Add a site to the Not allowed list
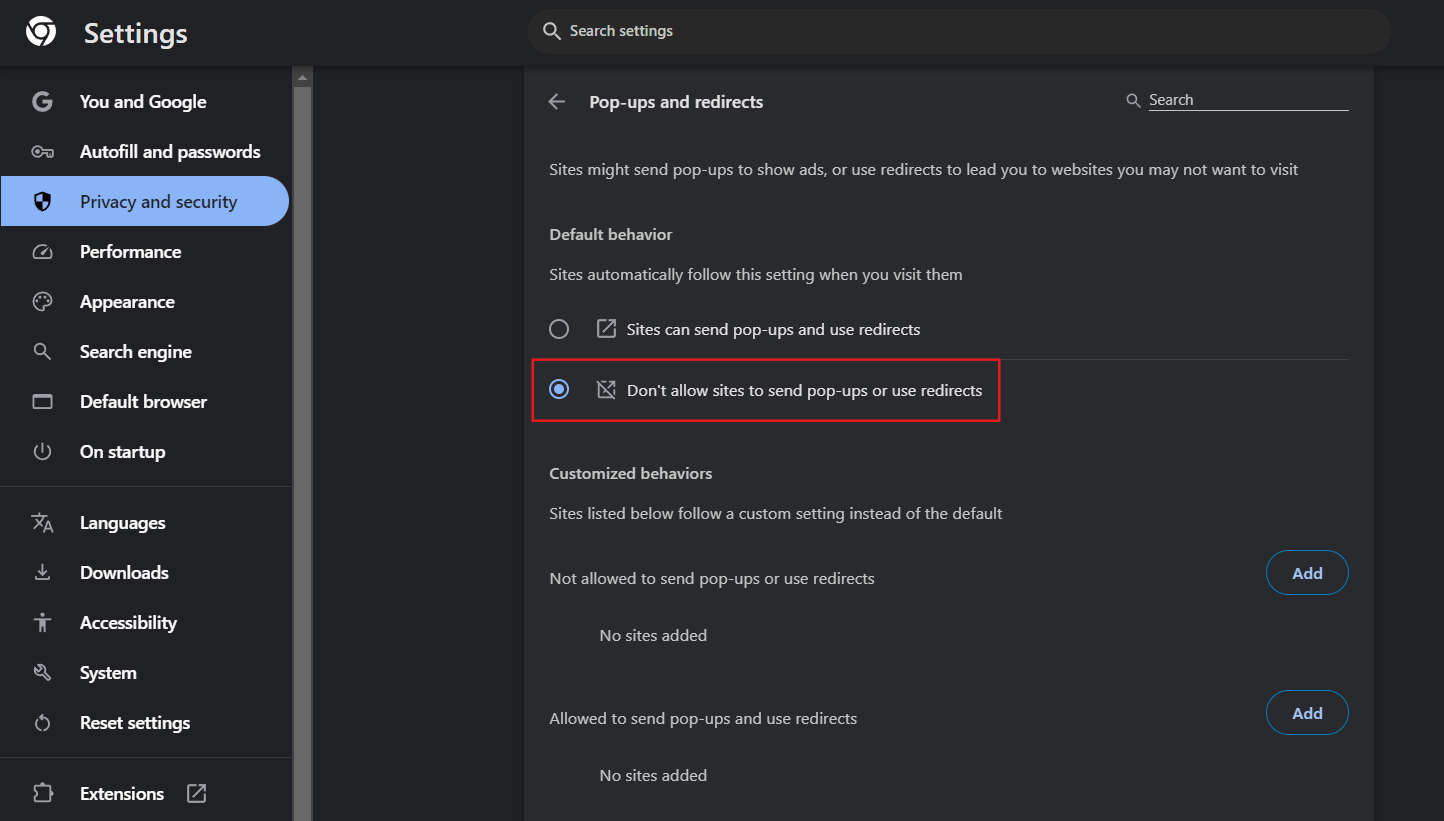 click(1307, 574)
